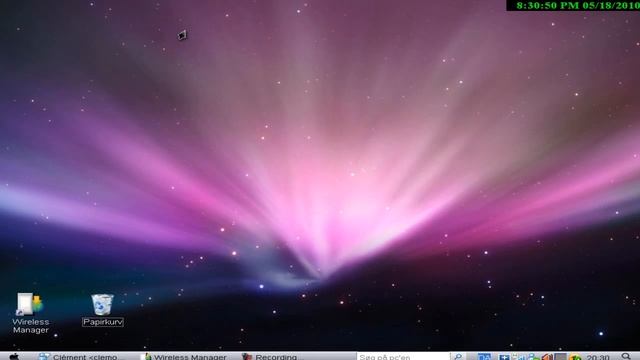Open the Wireless Manager desktop shortcut
The image size is (640, 360).
[30, 313]
